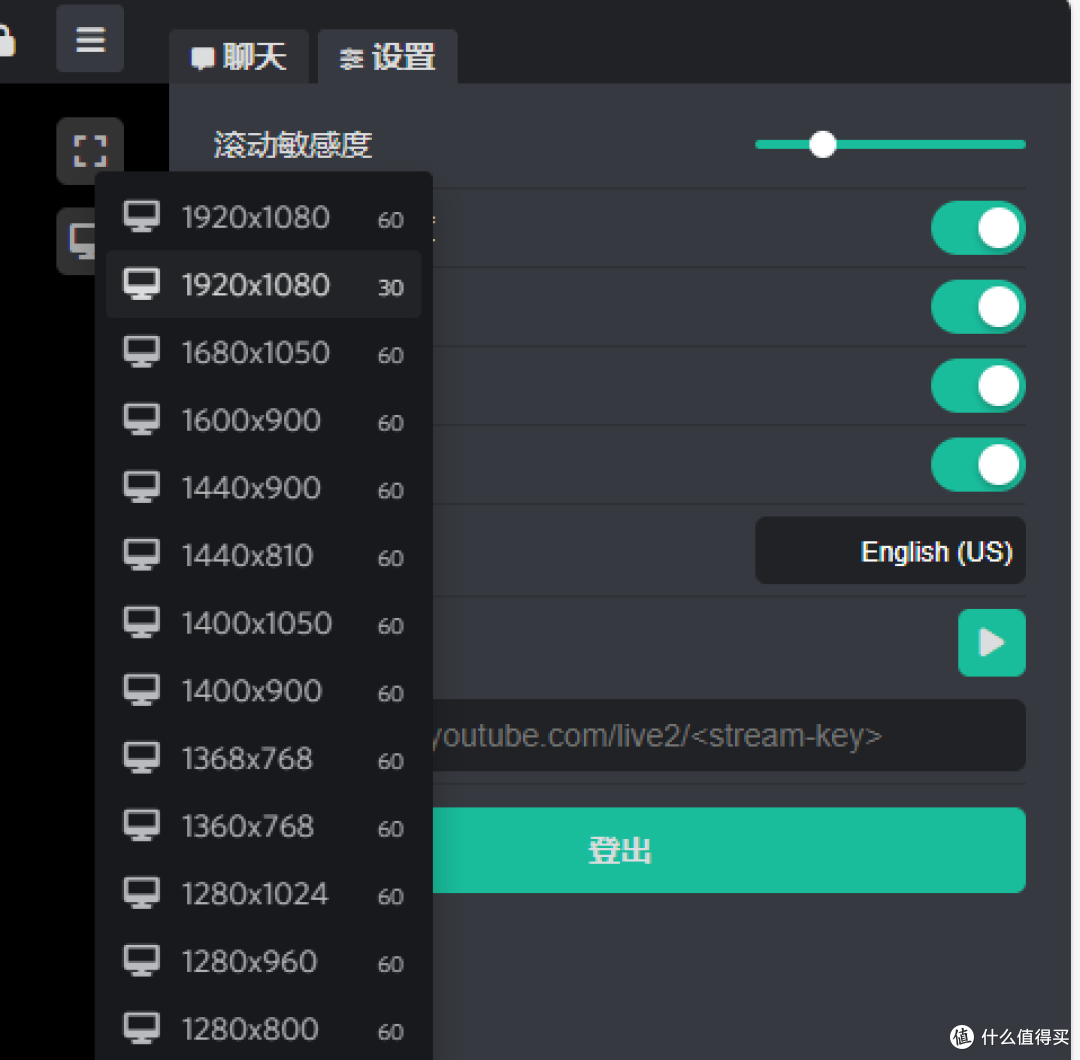Select 1600x900 resolution option
This screenshot has height=1060, width=1080.
click(264, 420)
